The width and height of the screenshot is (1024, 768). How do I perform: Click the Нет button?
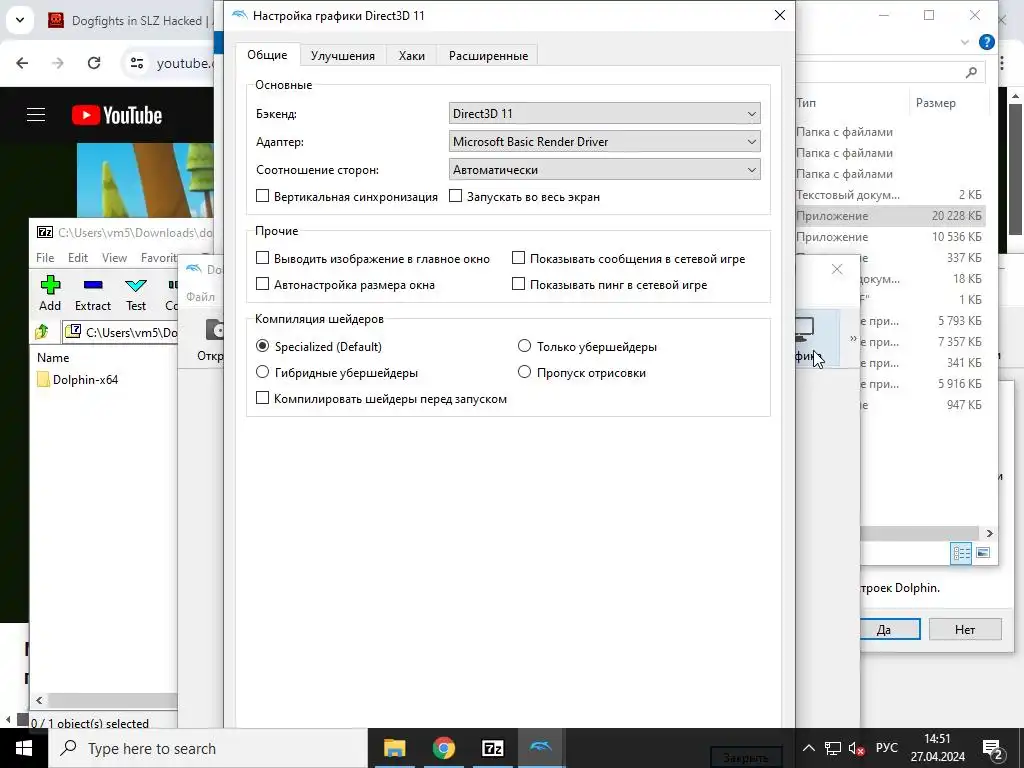coord(965,630)
